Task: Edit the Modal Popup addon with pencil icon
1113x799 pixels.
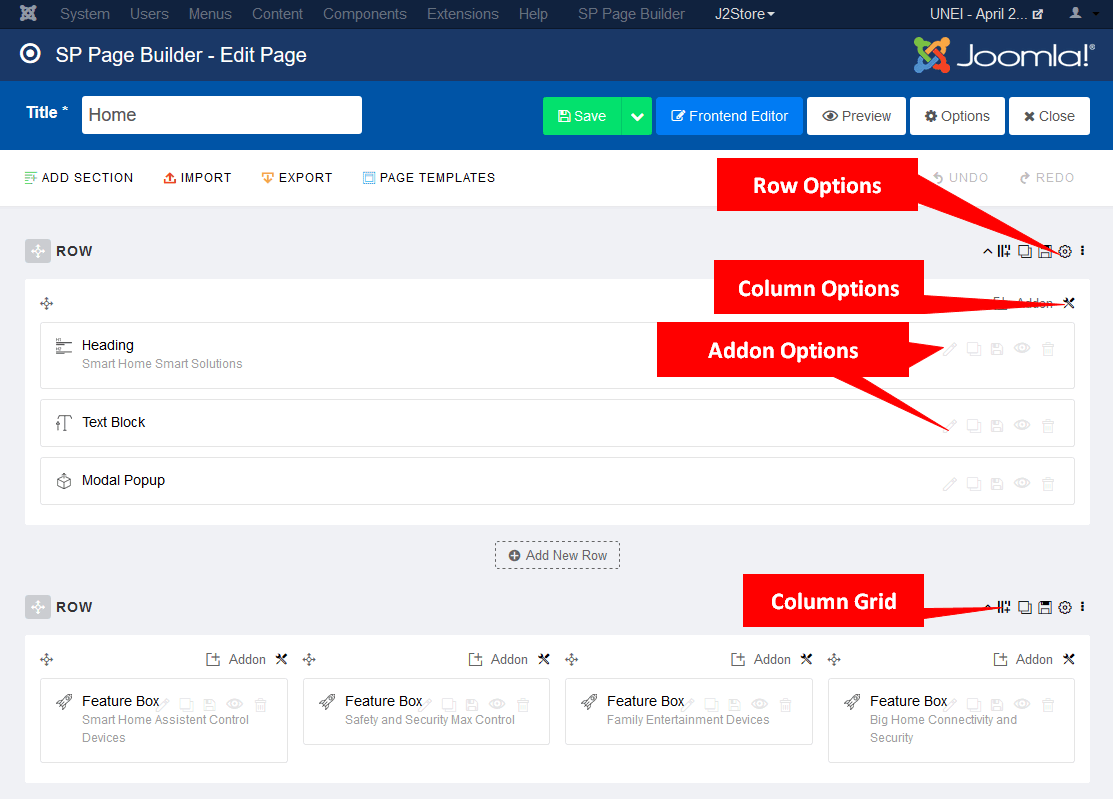Action: (x=950, y=484)
